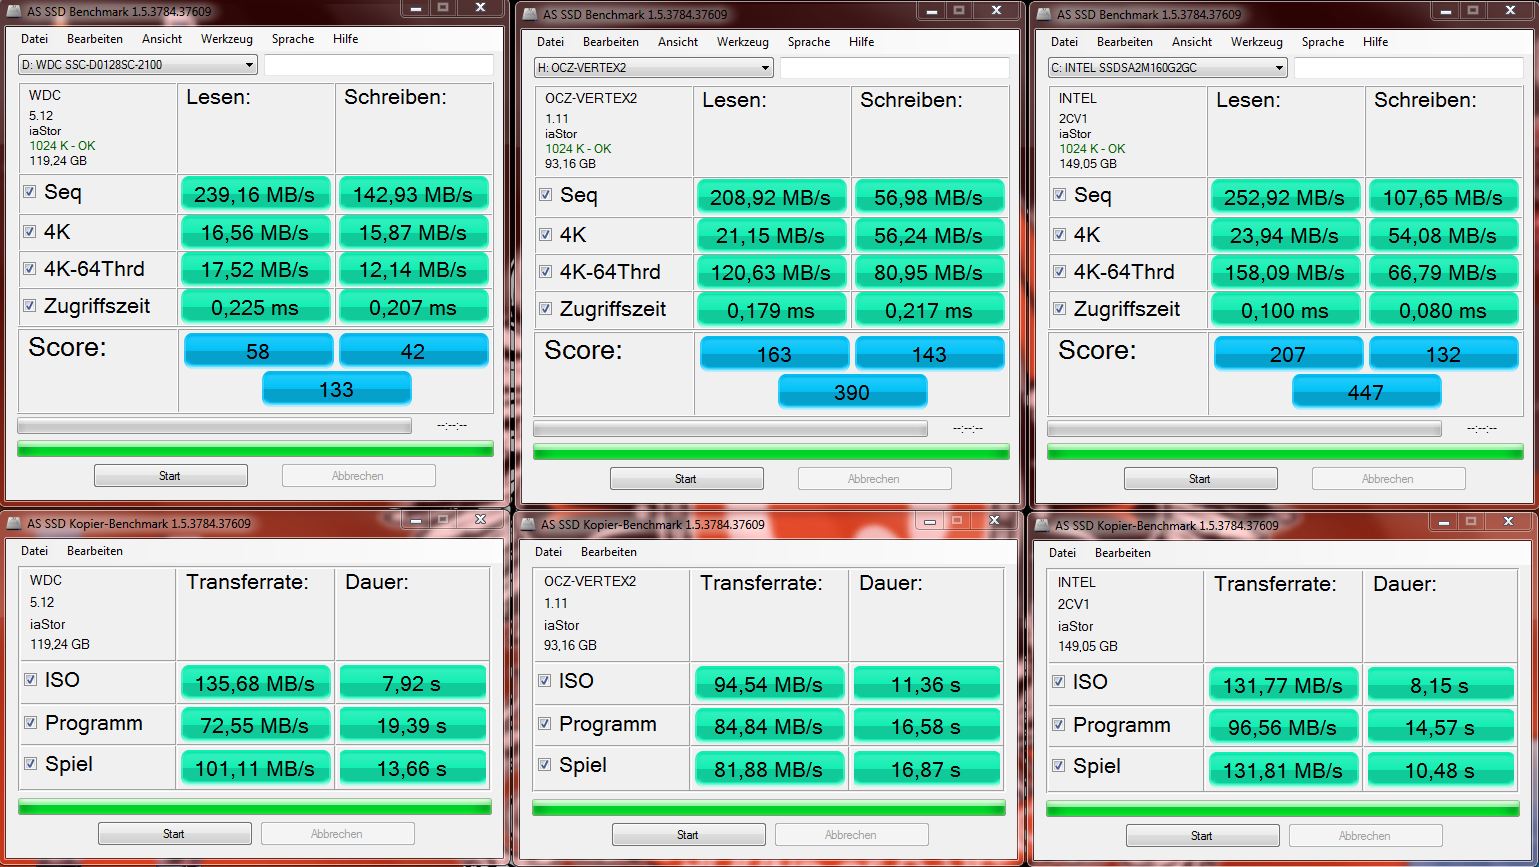1539x867 pixels.
Task: Click Start in WDC benchmark window
Action: pyautogui.click(x=170, y=476)
